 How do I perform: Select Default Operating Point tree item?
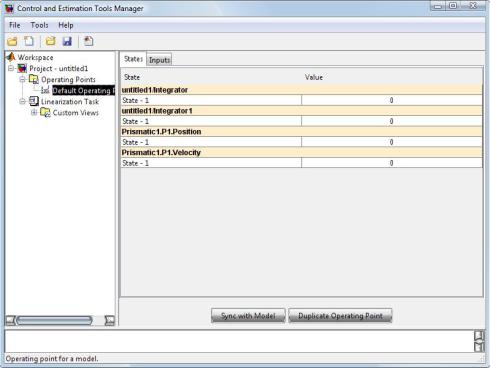tap(83, 90)
